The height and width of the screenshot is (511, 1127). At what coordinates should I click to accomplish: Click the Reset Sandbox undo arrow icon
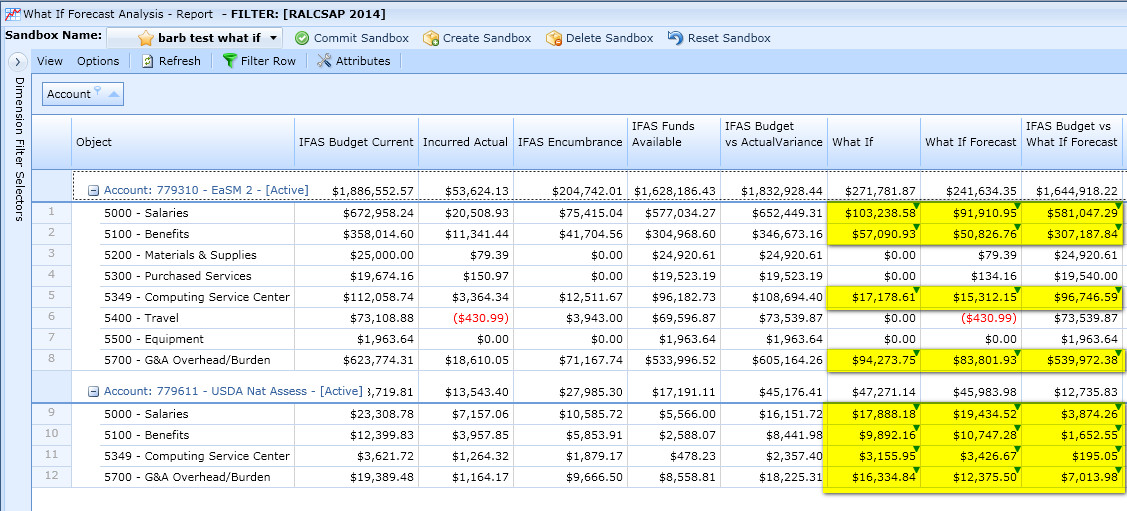676,38
